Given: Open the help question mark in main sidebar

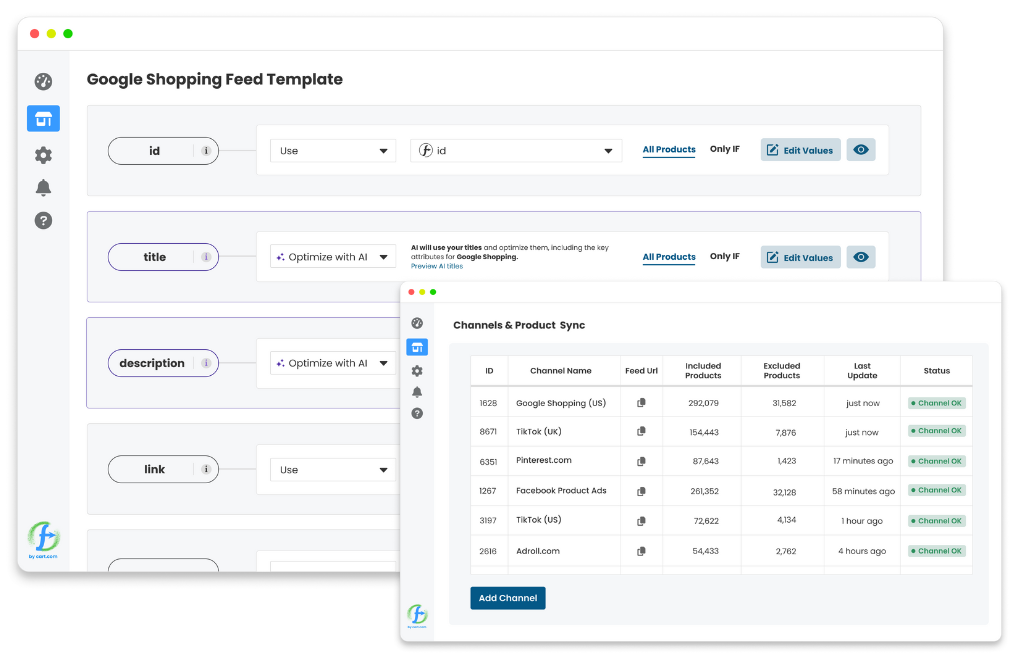Looking at the screenshot, I should (x=43, y=221).
